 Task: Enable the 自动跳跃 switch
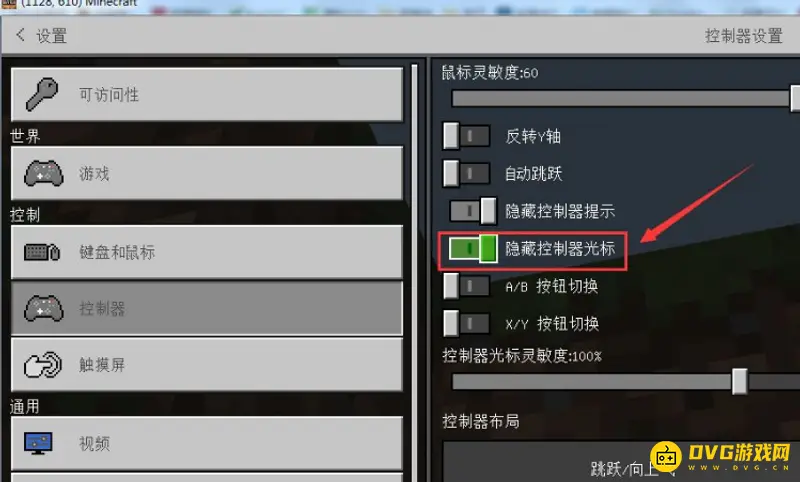click(466, 174)
